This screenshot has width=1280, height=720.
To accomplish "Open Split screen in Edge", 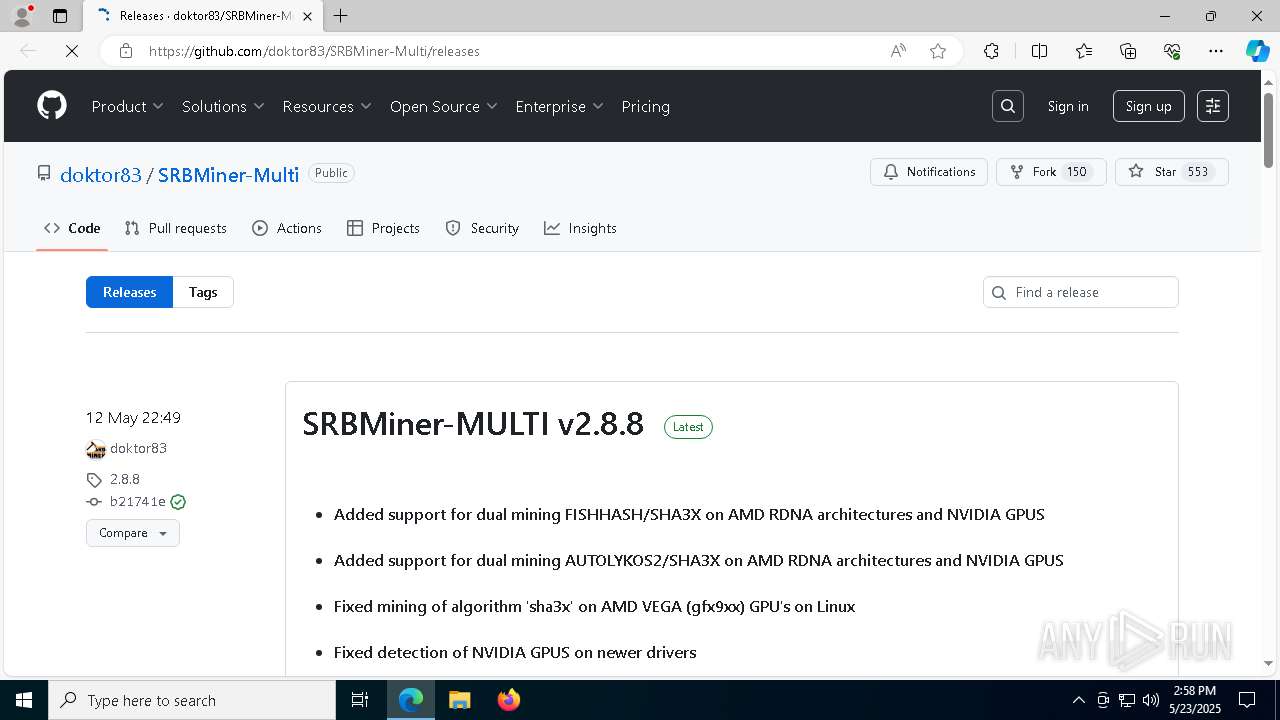I will 1039,51.
